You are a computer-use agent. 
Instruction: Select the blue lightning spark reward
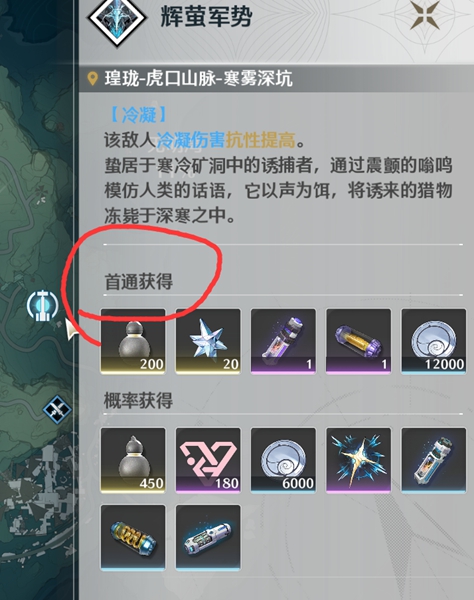coord(358,460)
